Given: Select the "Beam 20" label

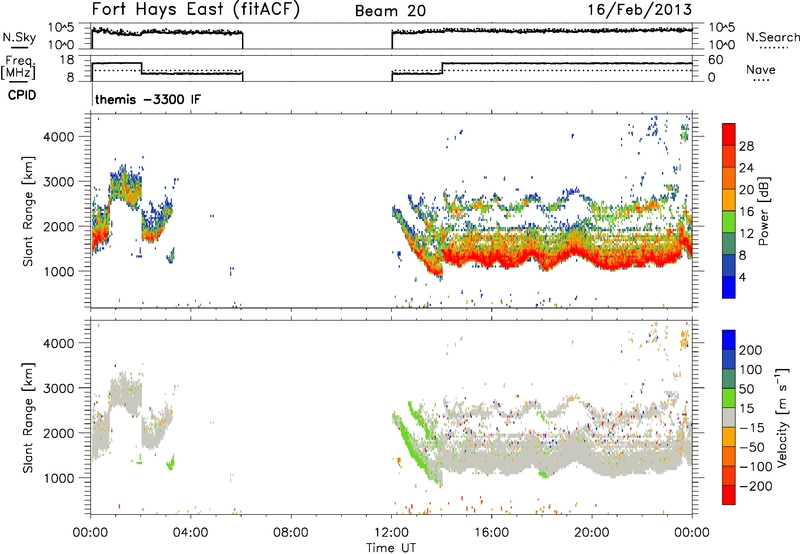Looking at the screenshot, I should tap(390, 11).
